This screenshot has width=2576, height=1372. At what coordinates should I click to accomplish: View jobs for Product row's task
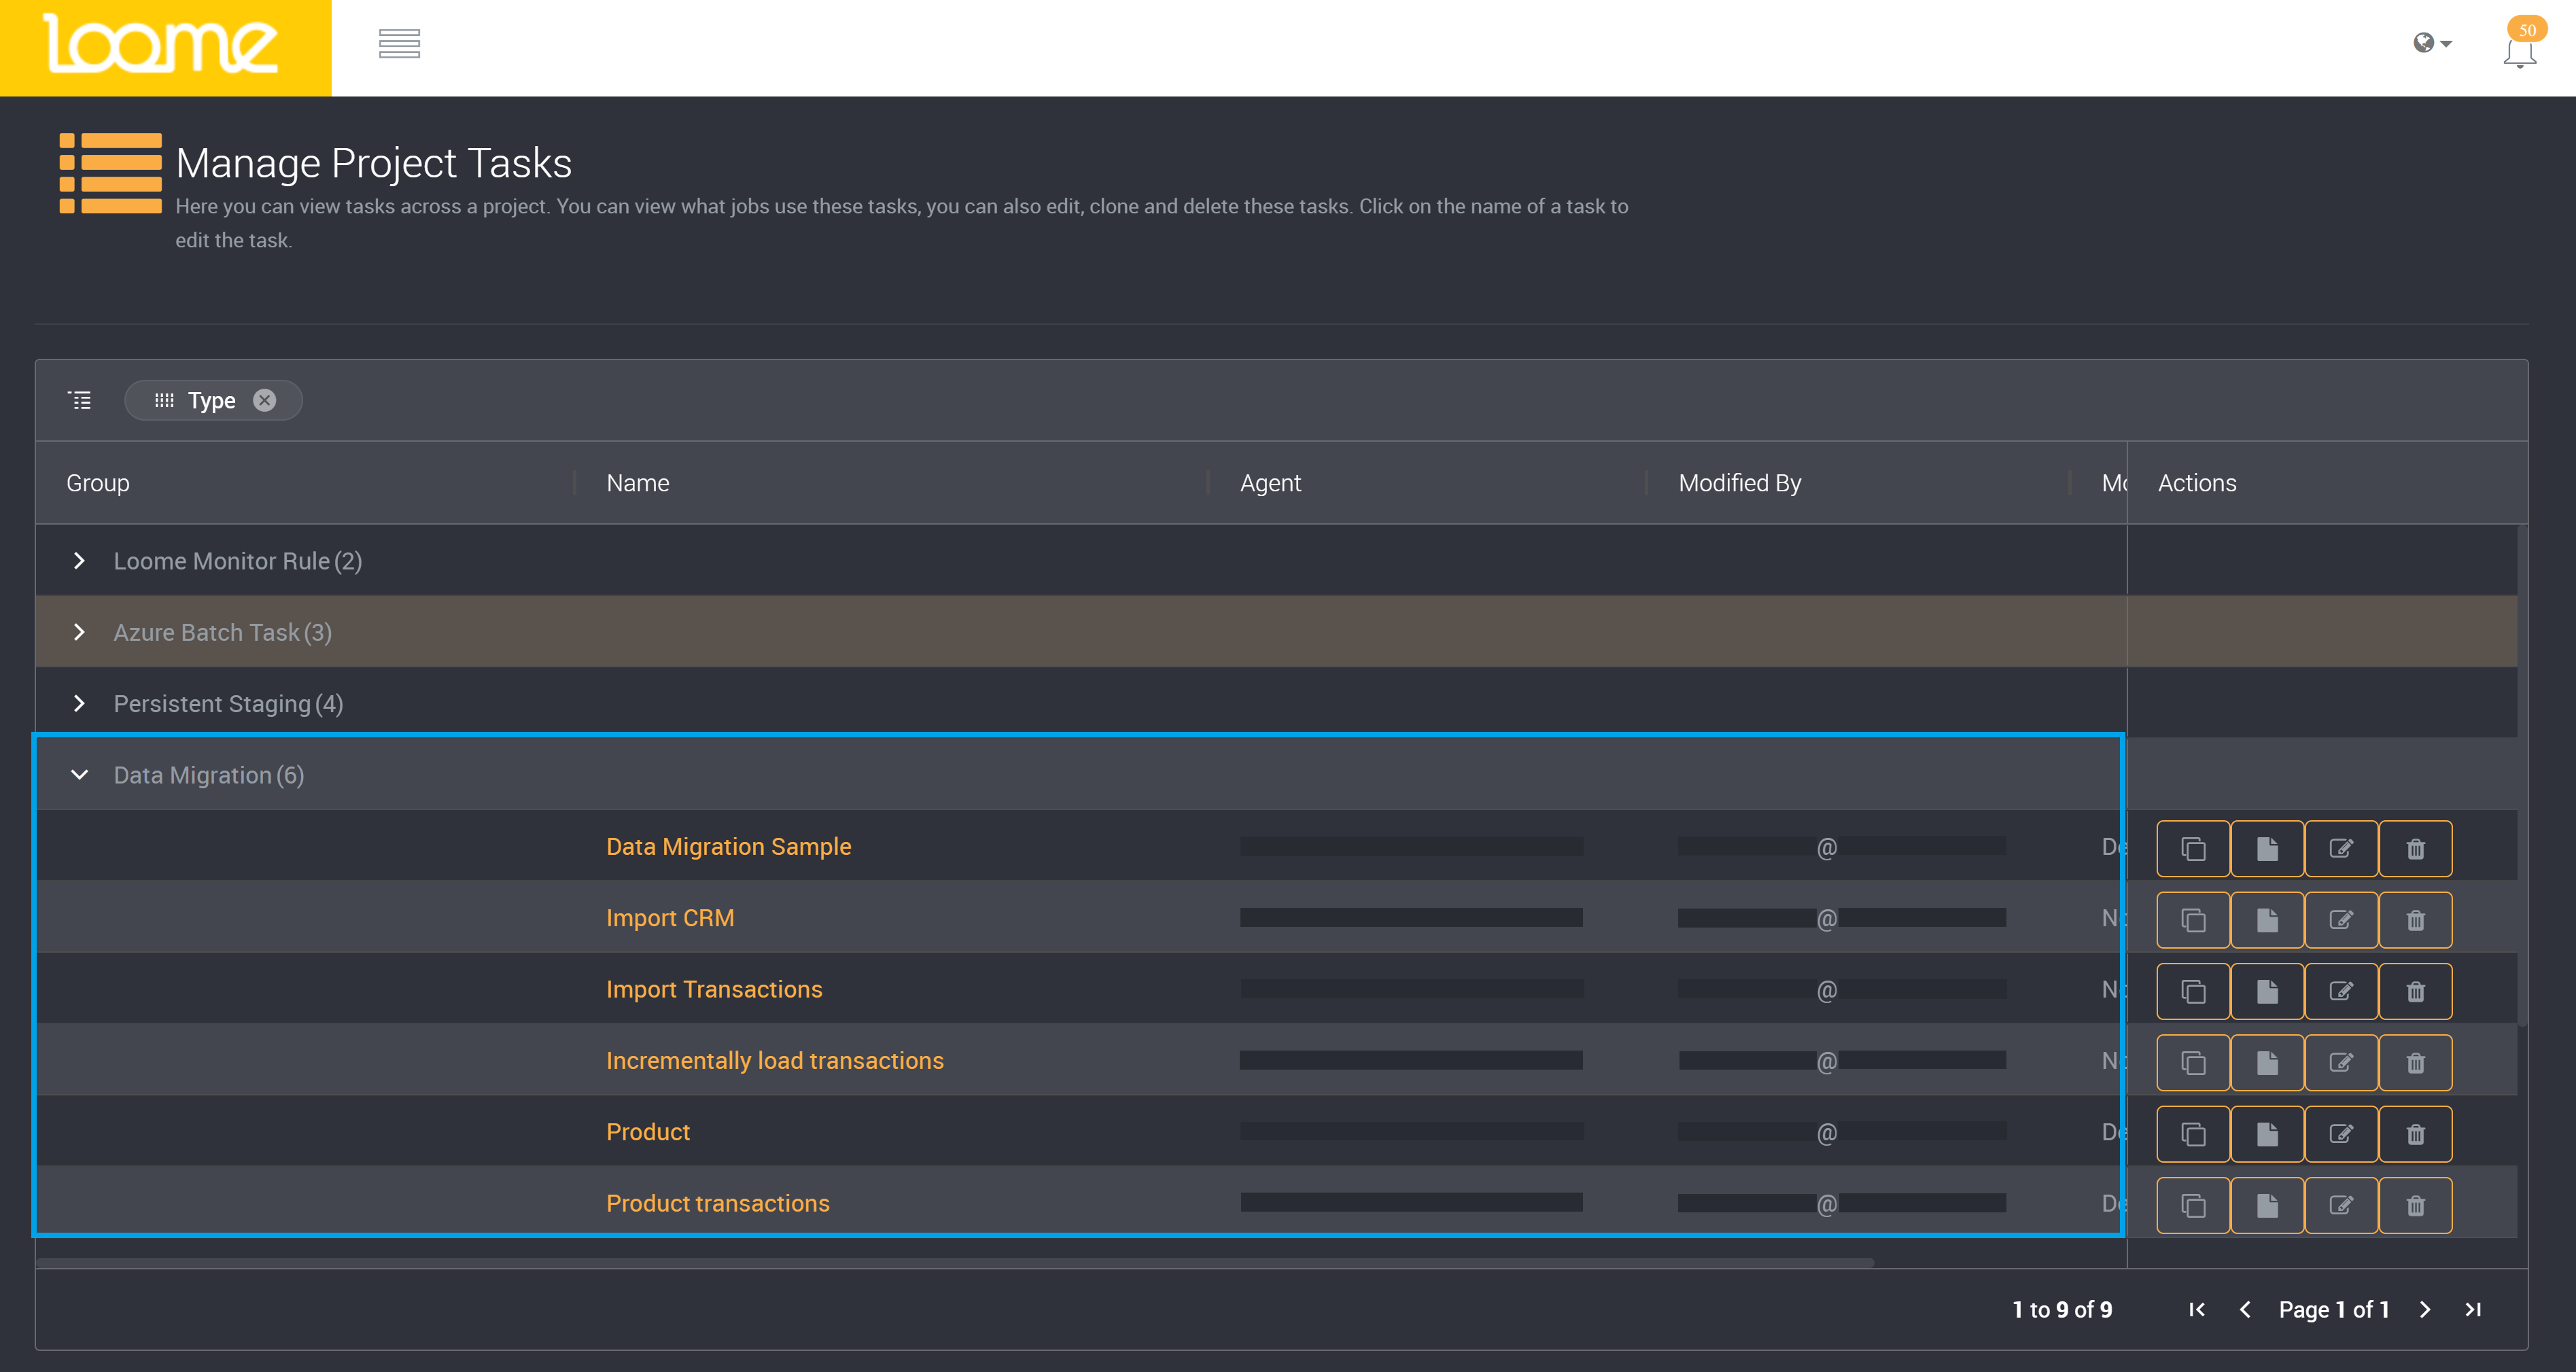point(2267,1134)
